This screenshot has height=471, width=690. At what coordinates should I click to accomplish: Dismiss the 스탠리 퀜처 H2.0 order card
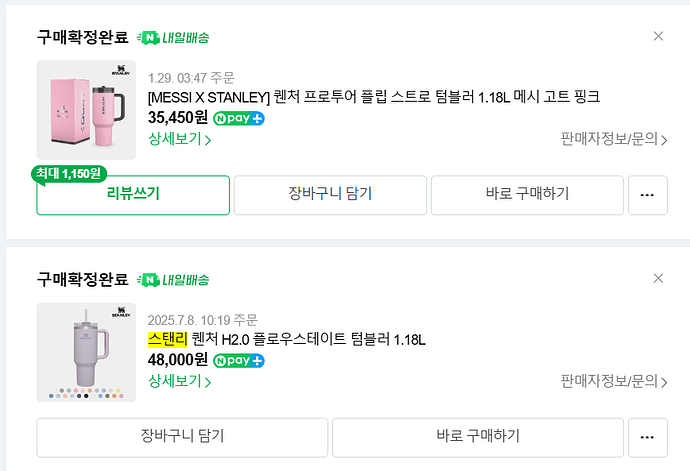point(658,278)
